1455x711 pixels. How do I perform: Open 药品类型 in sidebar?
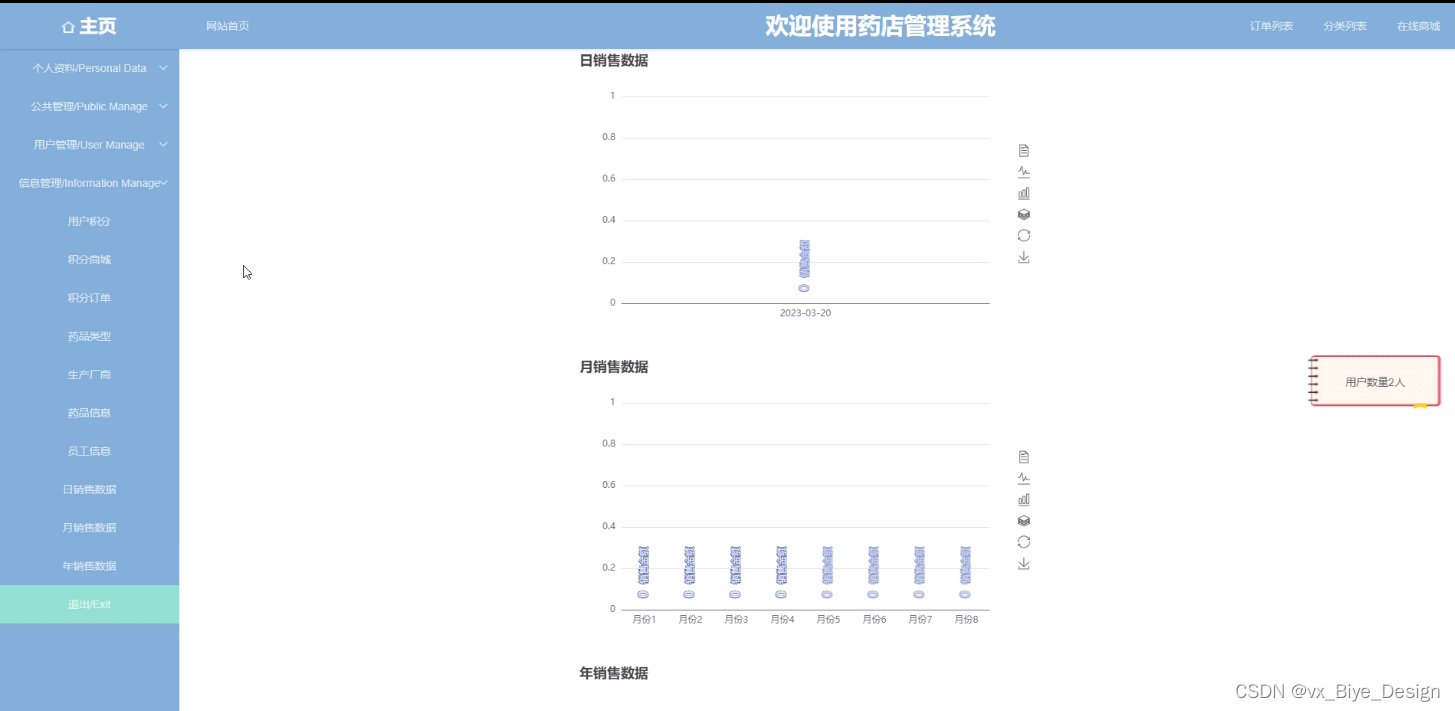point(89,336)
